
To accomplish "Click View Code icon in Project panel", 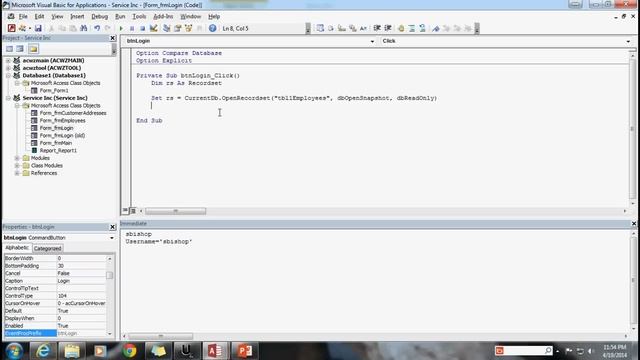I will (x=9, y=49).
